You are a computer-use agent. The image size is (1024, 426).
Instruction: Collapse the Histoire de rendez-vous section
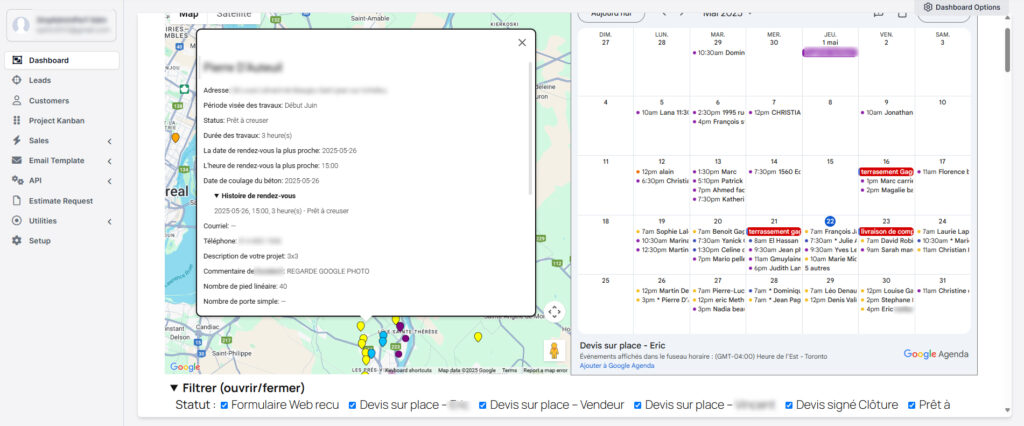pyautogui.click(x=217, y=196)
